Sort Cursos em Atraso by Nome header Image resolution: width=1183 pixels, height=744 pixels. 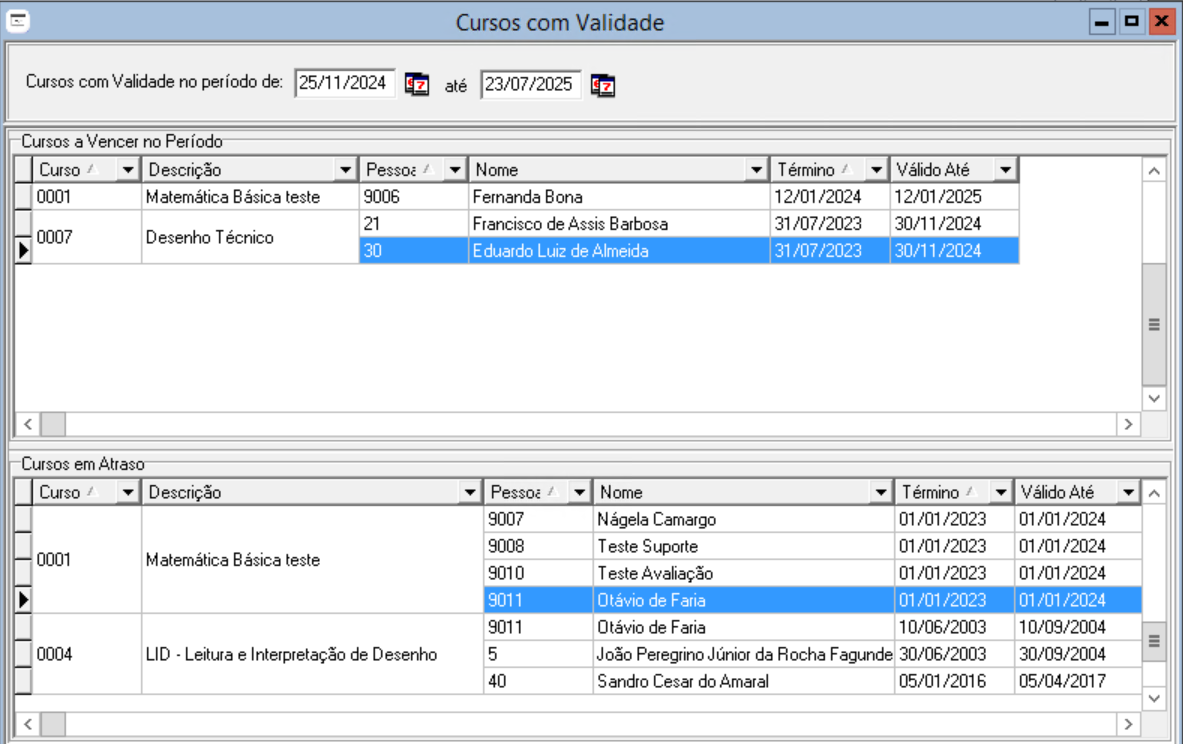coord(730,493)
